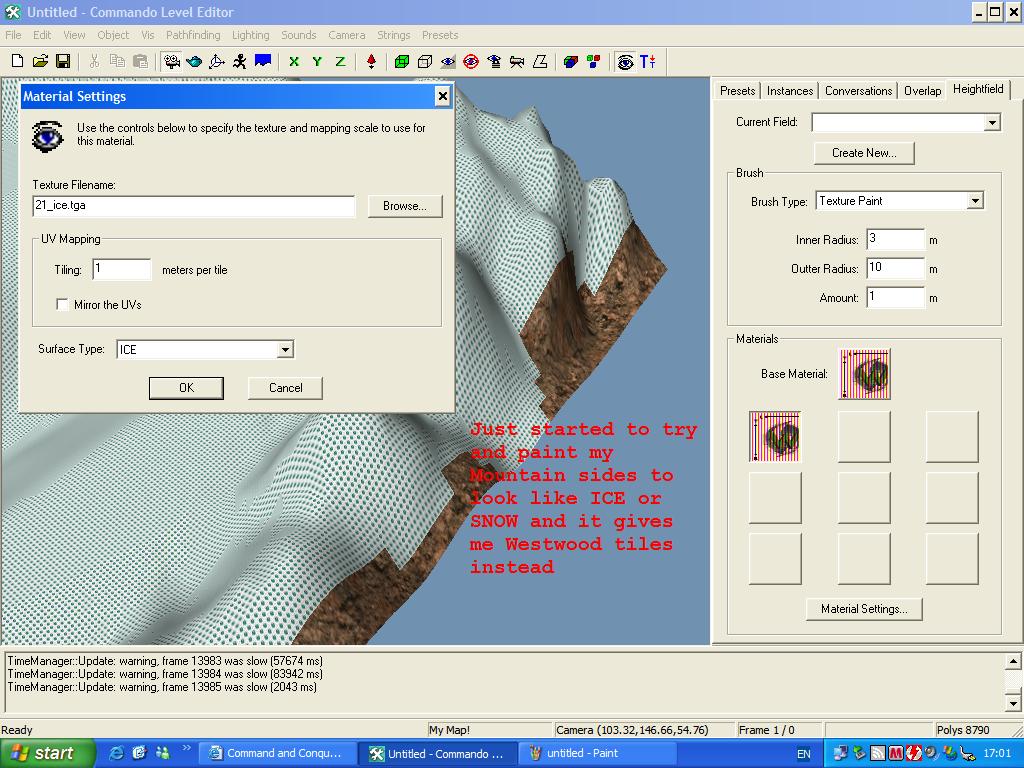Viewport: 1024px width, 768px height.
Task: Toggle the green Z axis restriction icon
Action: pyautogui.click(x=340, y=61)
